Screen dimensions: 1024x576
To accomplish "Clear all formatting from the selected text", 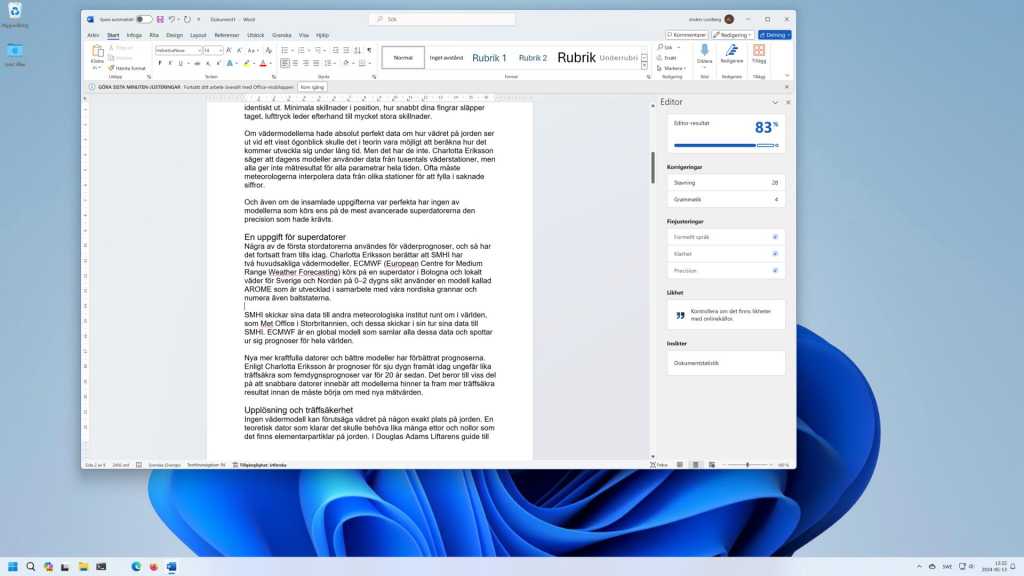I will [268, 50].
